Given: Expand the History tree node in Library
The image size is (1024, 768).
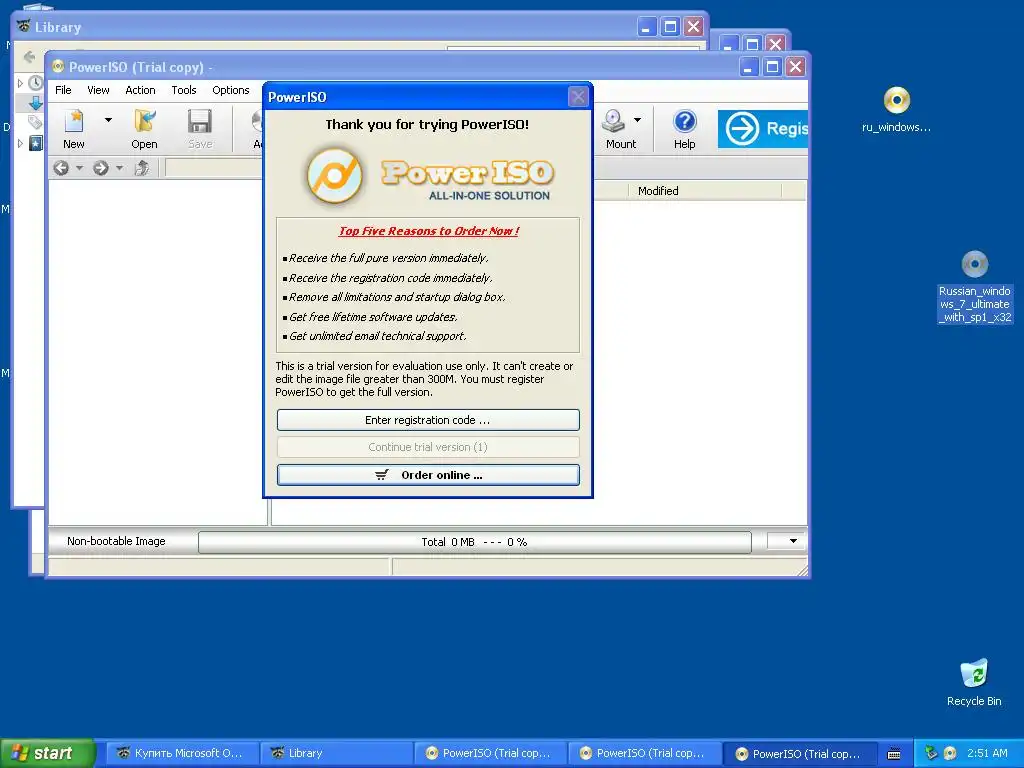Looking at the screenshot, I should point(20,83).
